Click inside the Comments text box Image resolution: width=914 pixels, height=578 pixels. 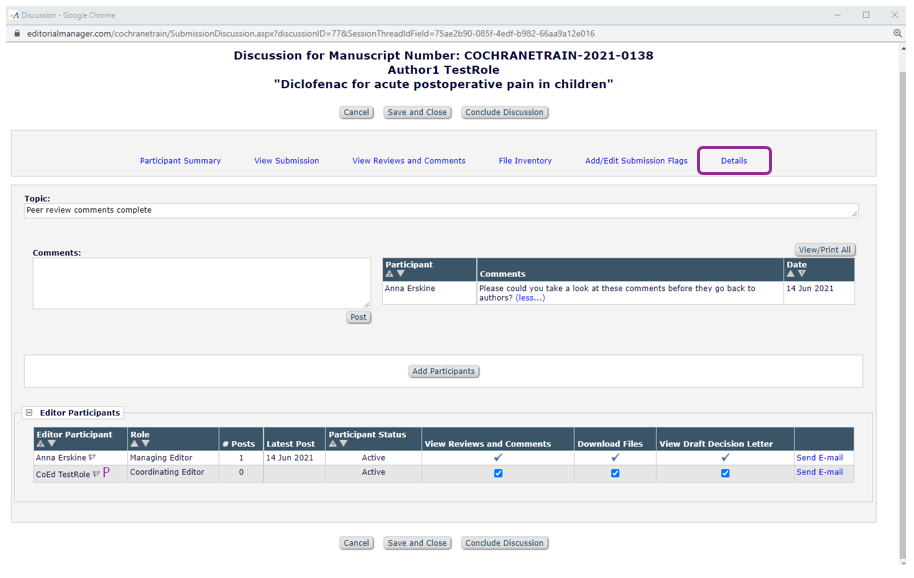(201, 283)
